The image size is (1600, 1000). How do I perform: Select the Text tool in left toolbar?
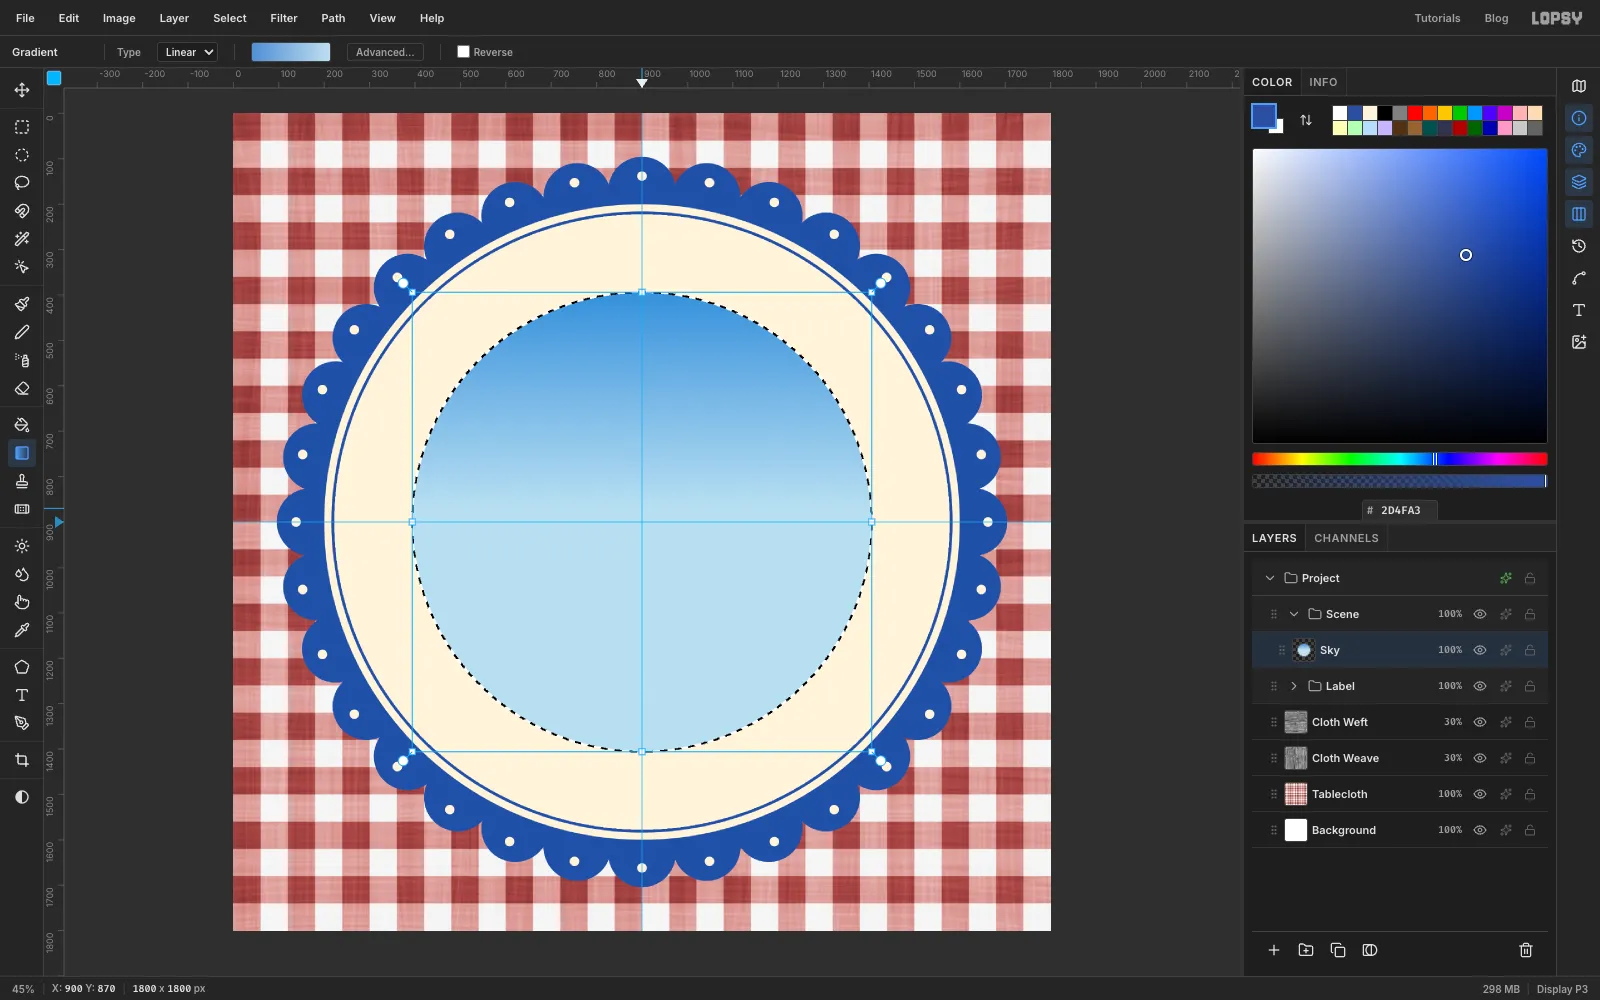pyautogui.click(x=22, y=695)
